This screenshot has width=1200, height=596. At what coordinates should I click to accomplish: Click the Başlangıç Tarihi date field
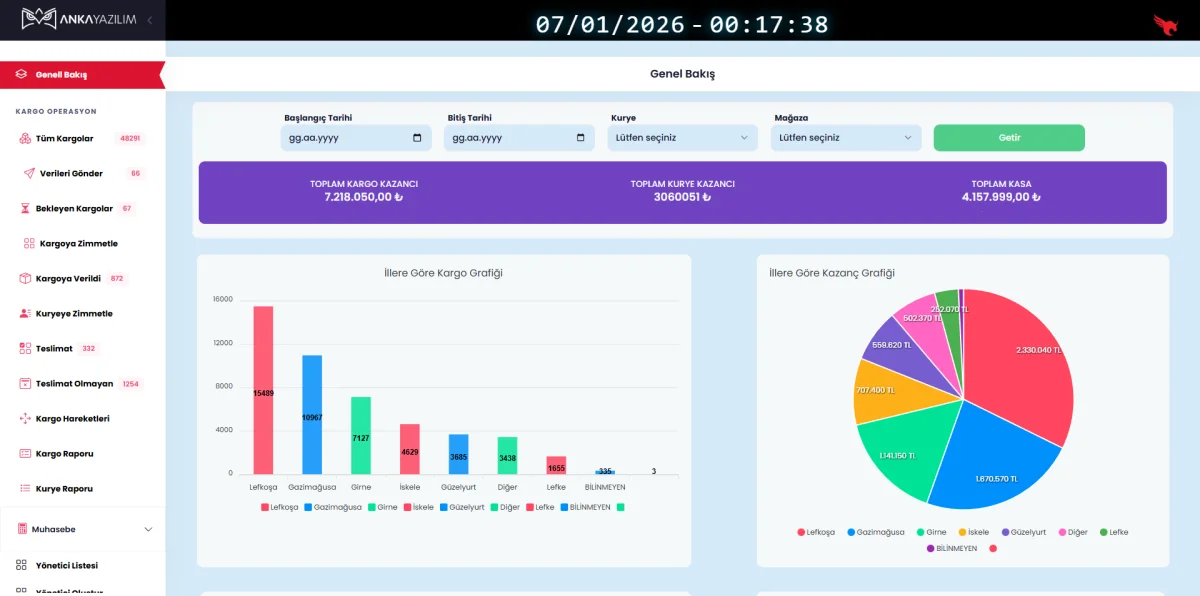point(356,138)
